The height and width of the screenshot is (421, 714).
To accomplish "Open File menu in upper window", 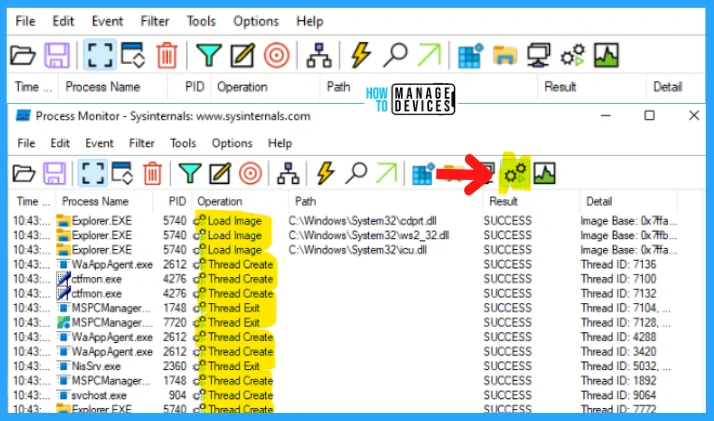I will coord(26,21).
